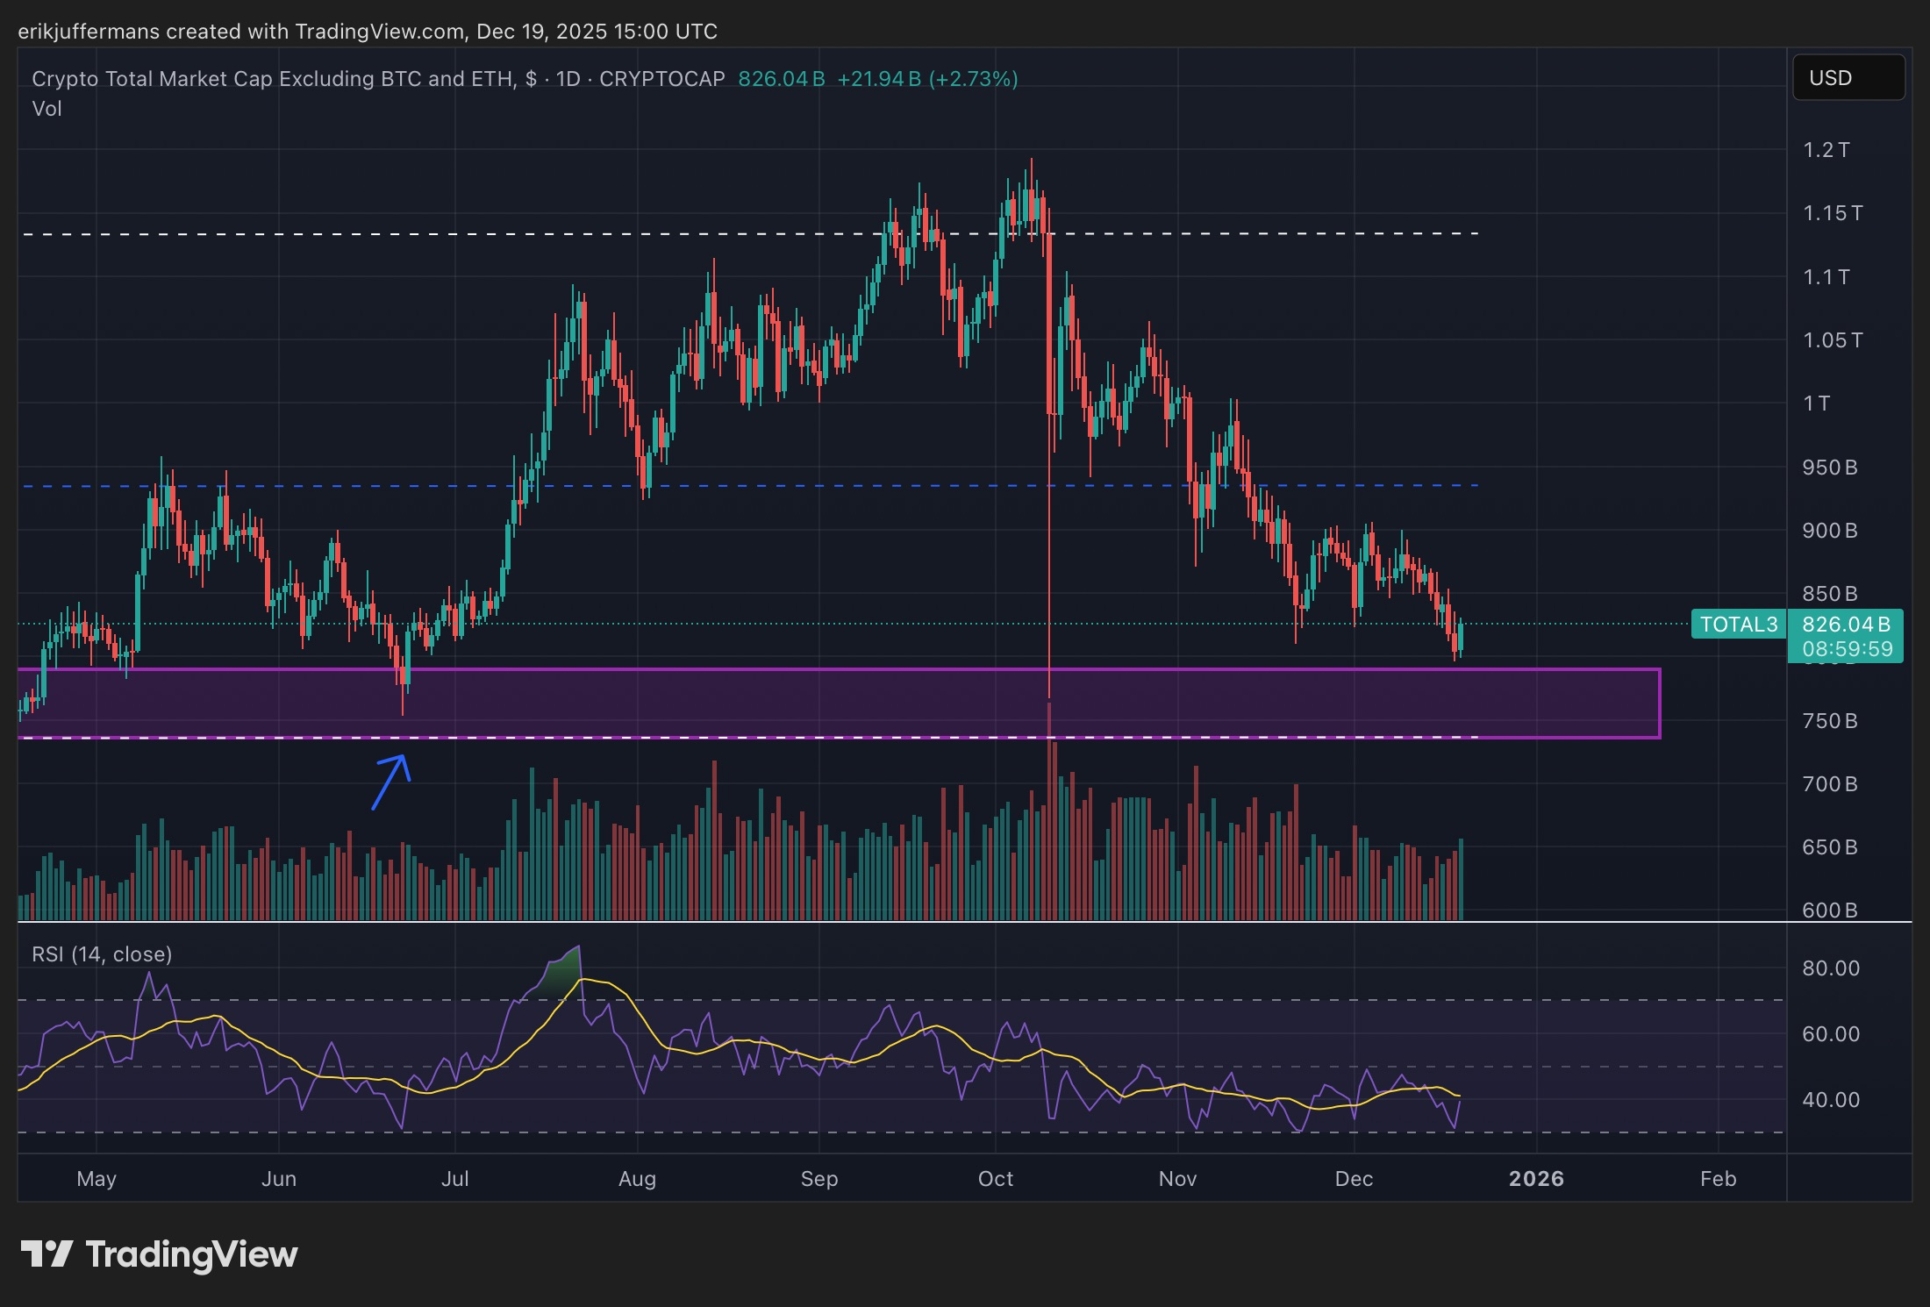This screenshot has width=1930, height=1307.
Task: Click the 1.2 T price scale label
Action: tap(1825, 150)
